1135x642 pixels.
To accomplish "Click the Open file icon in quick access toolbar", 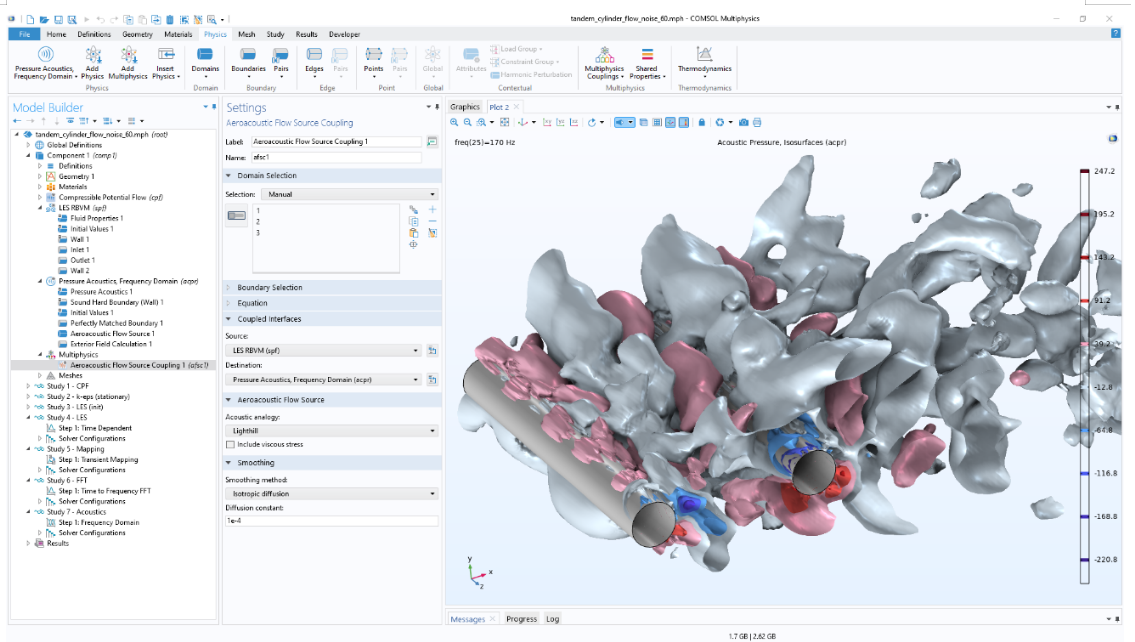I will coord(44,19).
